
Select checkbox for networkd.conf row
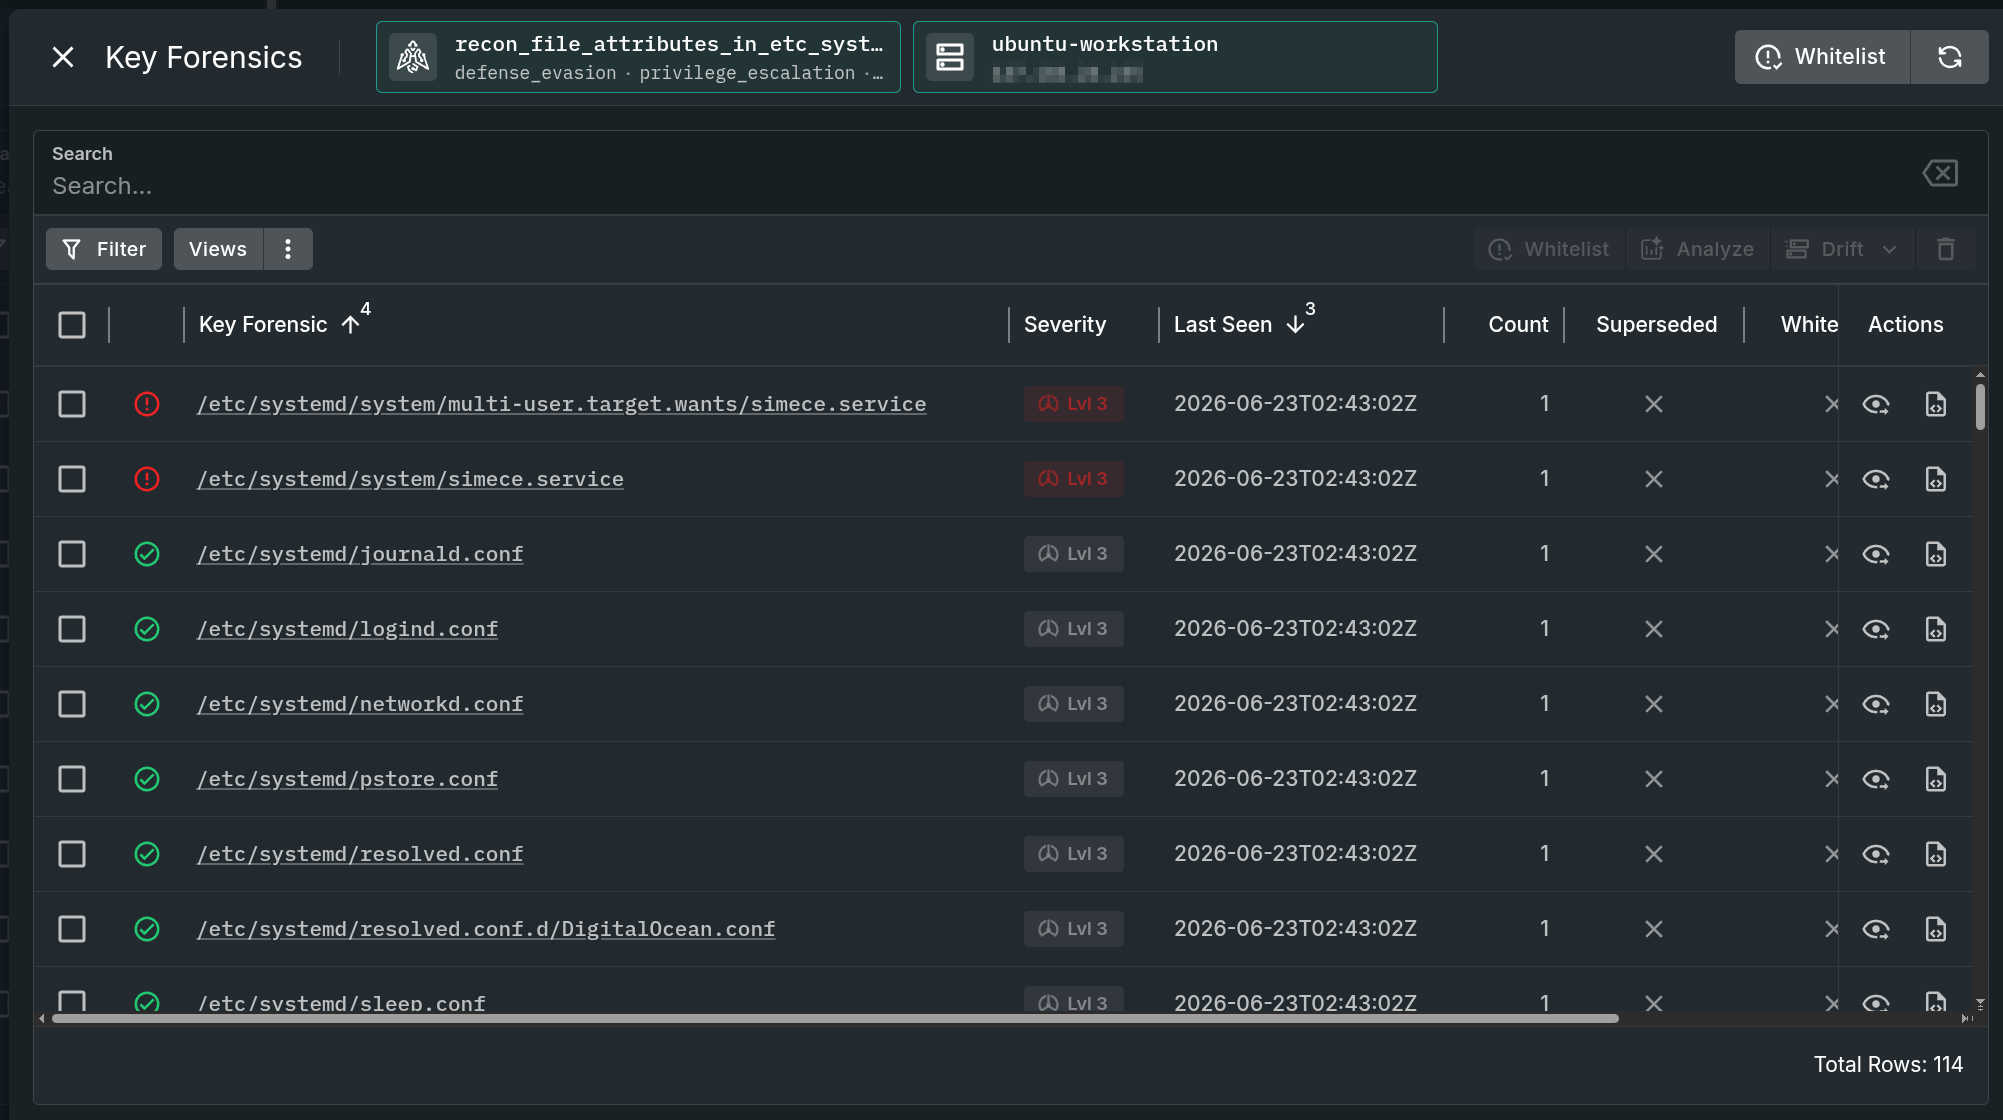pyautogui.click(x=72, y=704)
